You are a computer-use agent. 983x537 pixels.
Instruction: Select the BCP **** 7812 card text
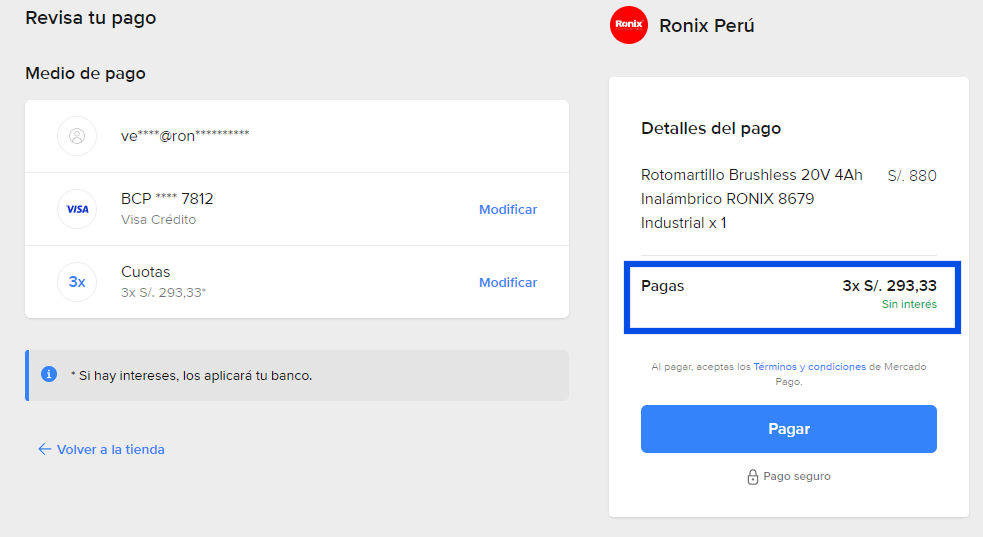(x=167, y=199)
